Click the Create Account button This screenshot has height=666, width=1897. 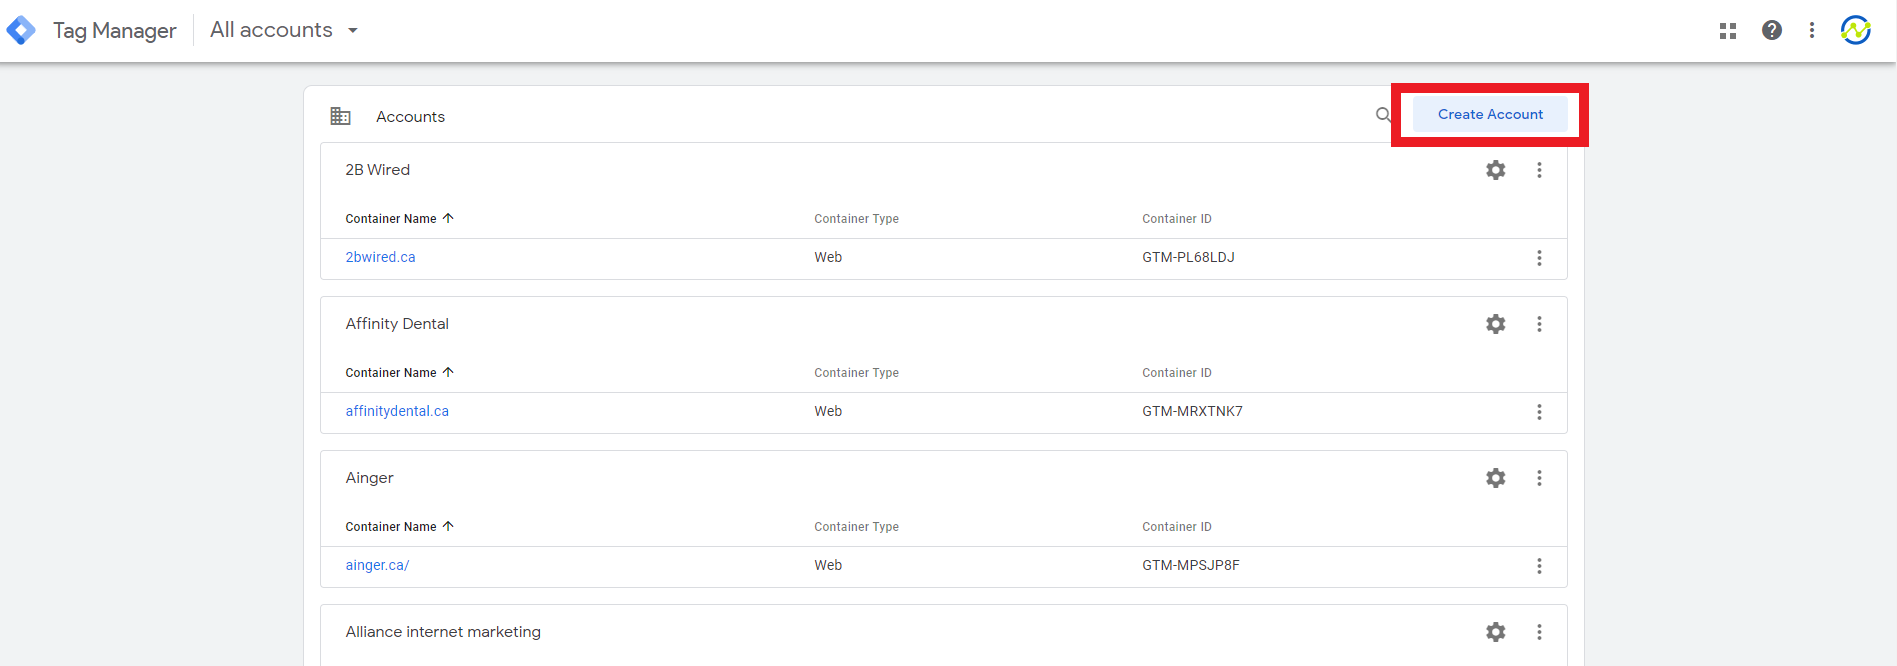(1490, 115)
